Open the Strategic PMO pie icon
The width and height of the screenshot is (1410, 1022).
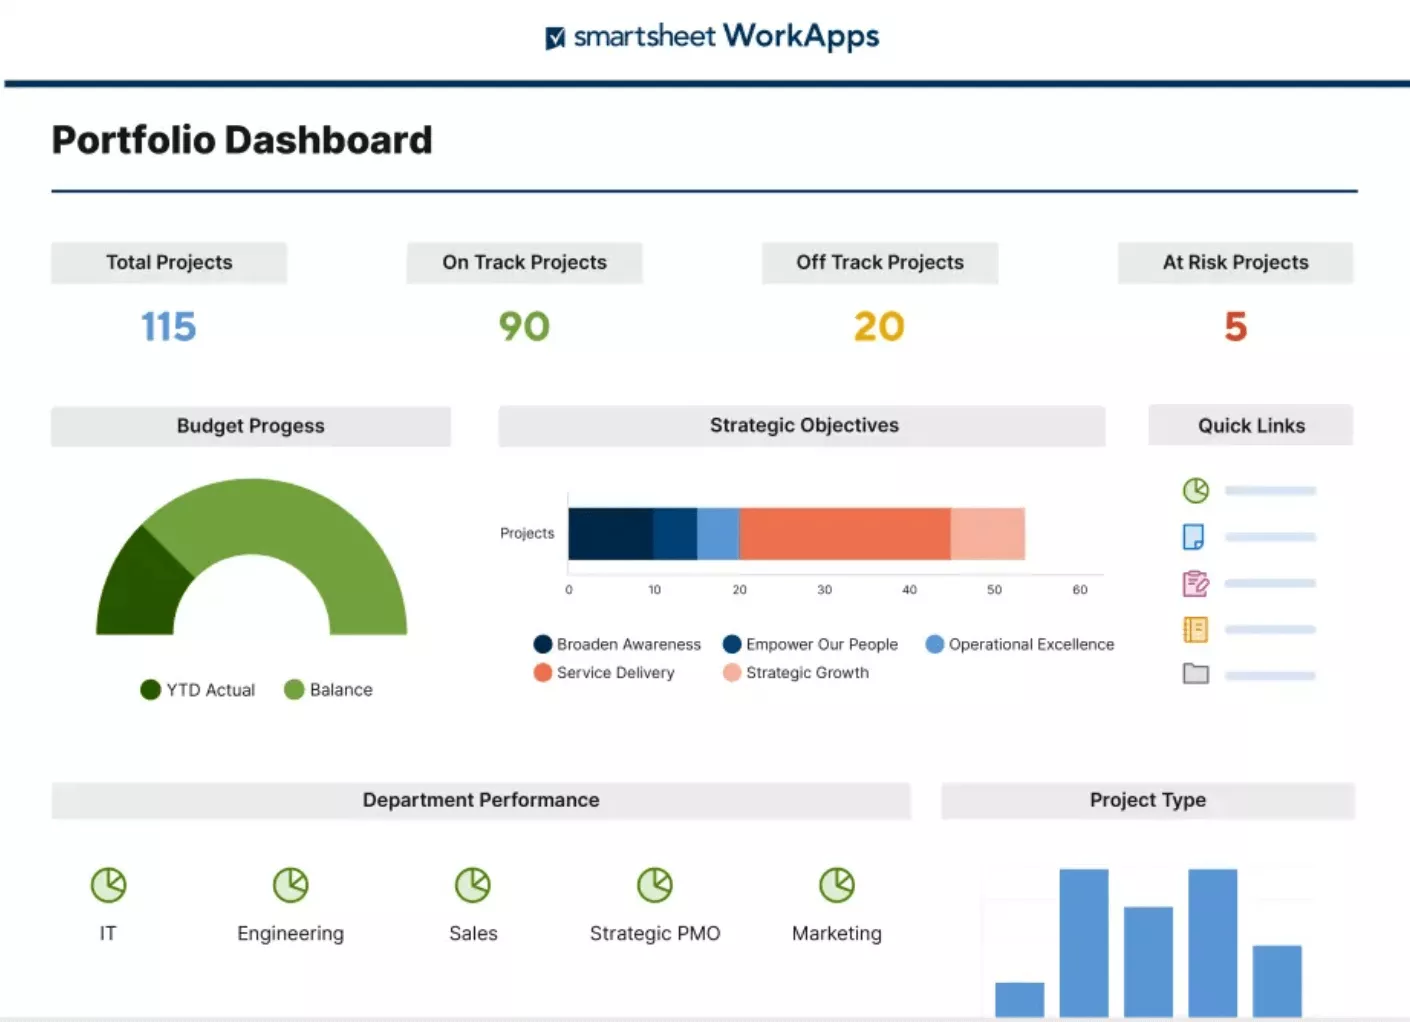tap(655, 885)
